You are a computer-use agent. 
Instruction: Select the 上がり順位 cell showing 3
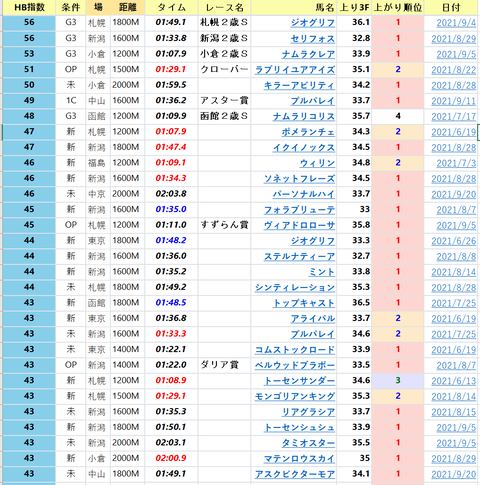click(x=398, y=380)
